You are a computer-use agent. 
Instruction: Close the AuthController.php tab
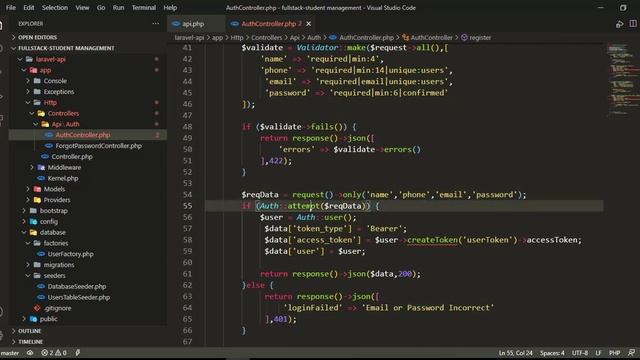click(309, 24)
